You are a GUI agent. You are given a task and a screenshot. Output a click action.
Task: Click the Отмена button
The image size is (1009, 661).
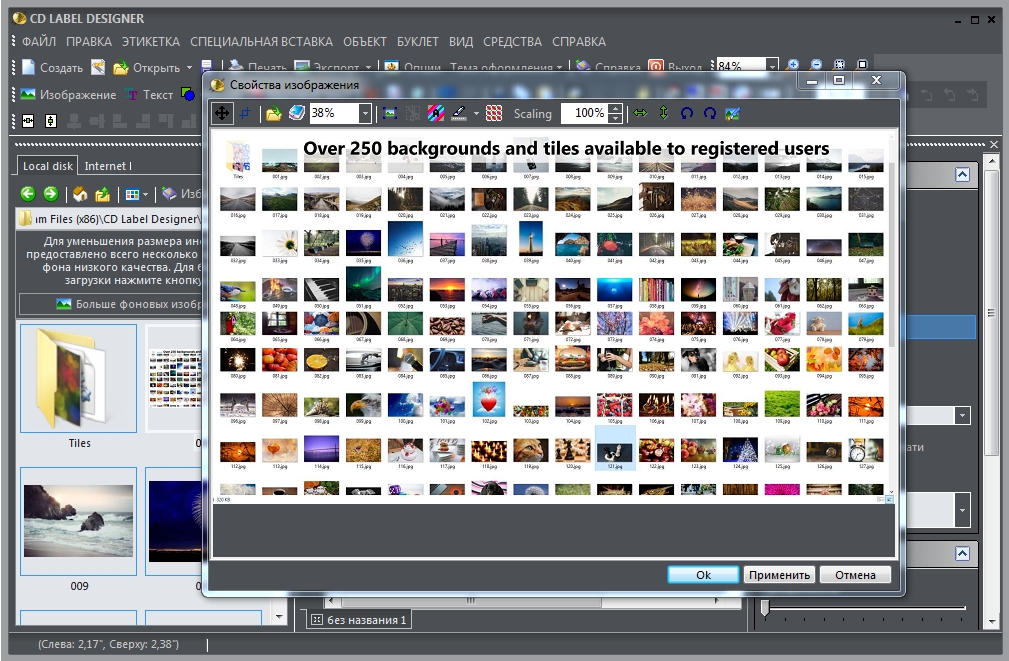pyautogui.click(x=855, y=575)
